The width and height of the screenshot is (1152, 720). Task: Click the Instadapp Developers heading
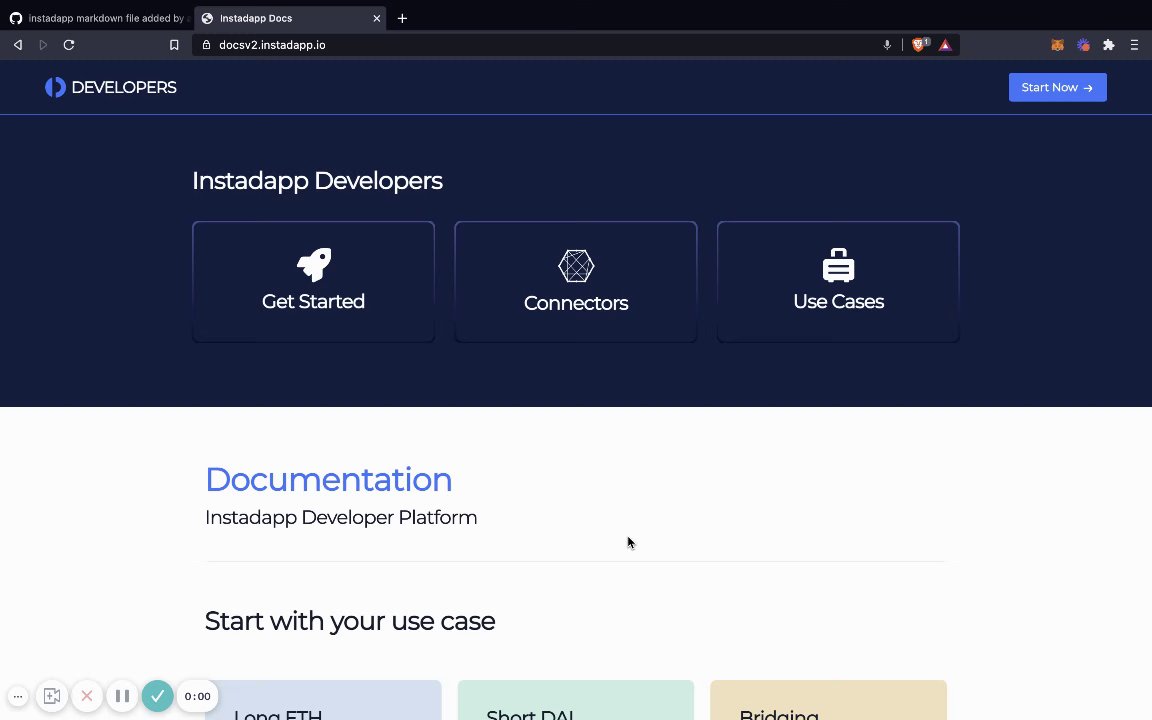click(317, 181)
